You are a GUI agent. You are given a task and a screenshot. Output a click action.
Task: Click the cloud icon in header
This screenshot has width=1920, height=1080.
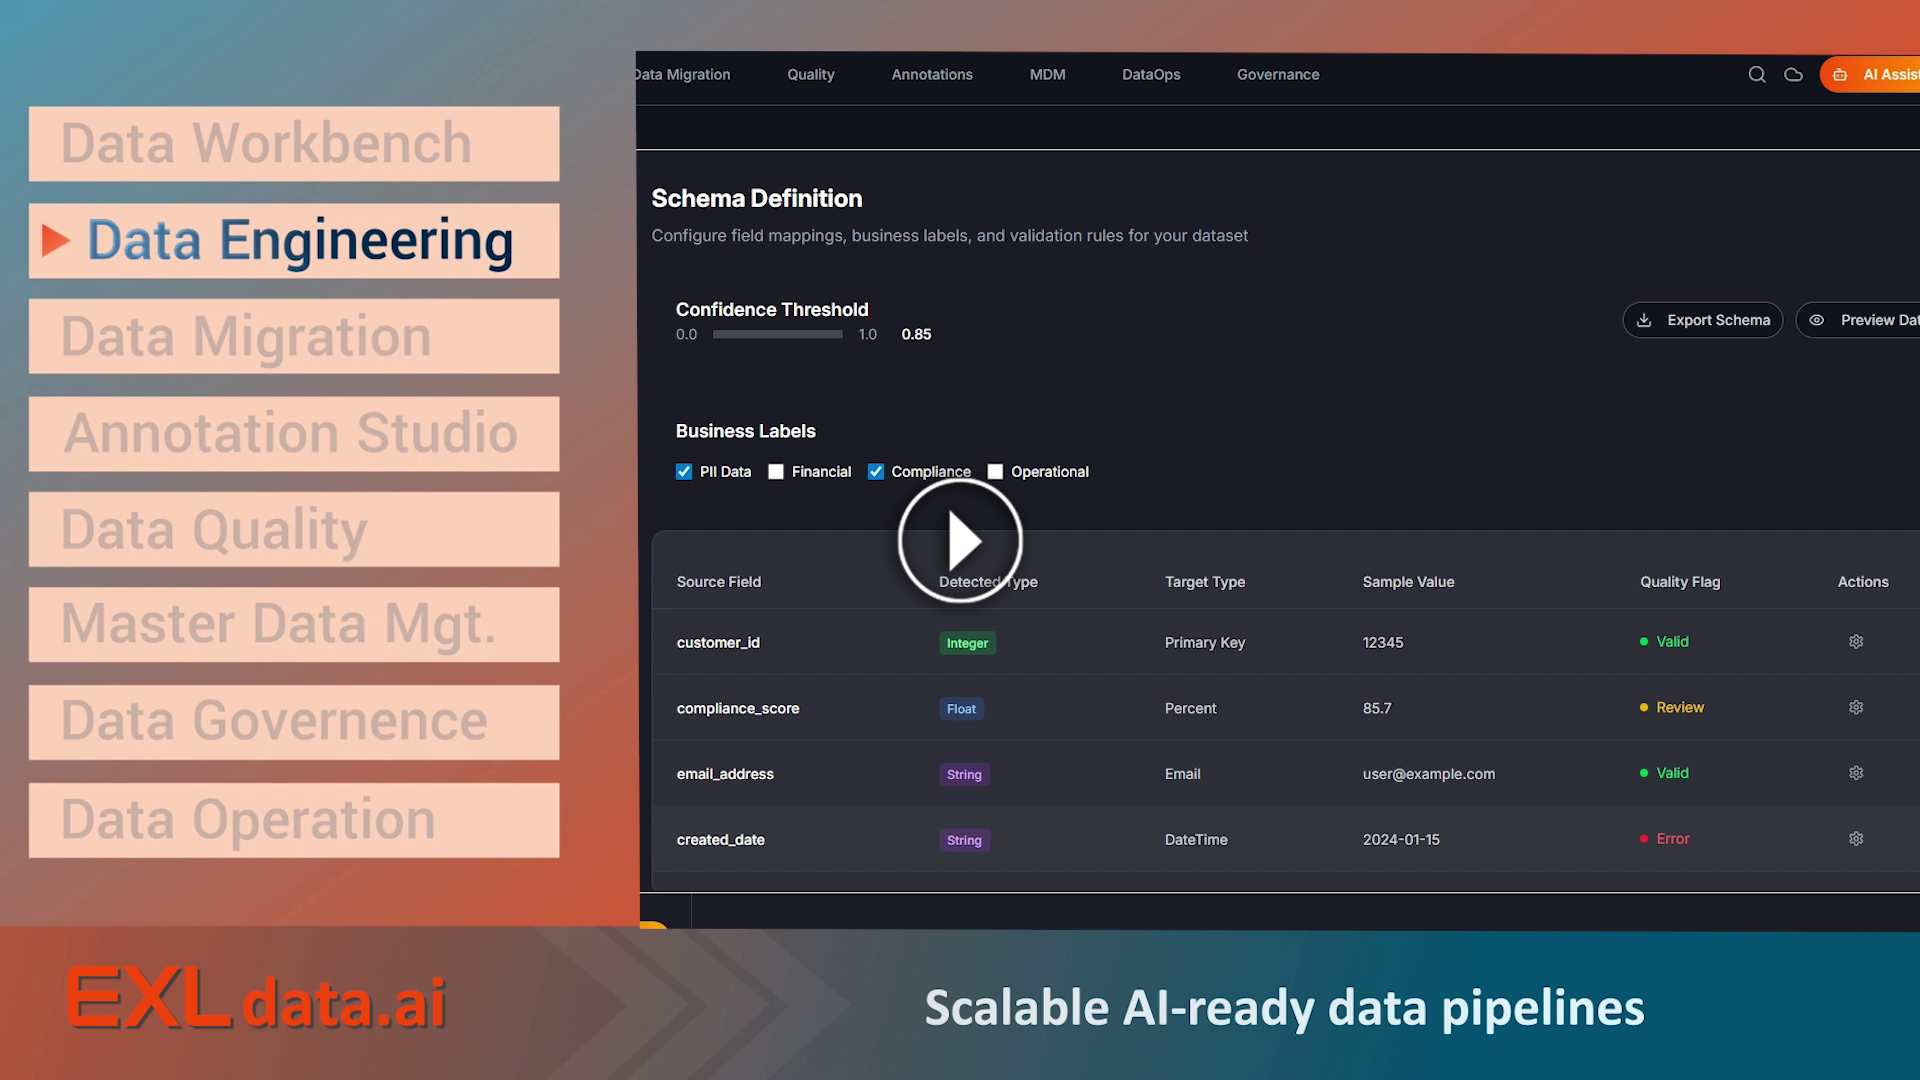tap(1793, 75)
